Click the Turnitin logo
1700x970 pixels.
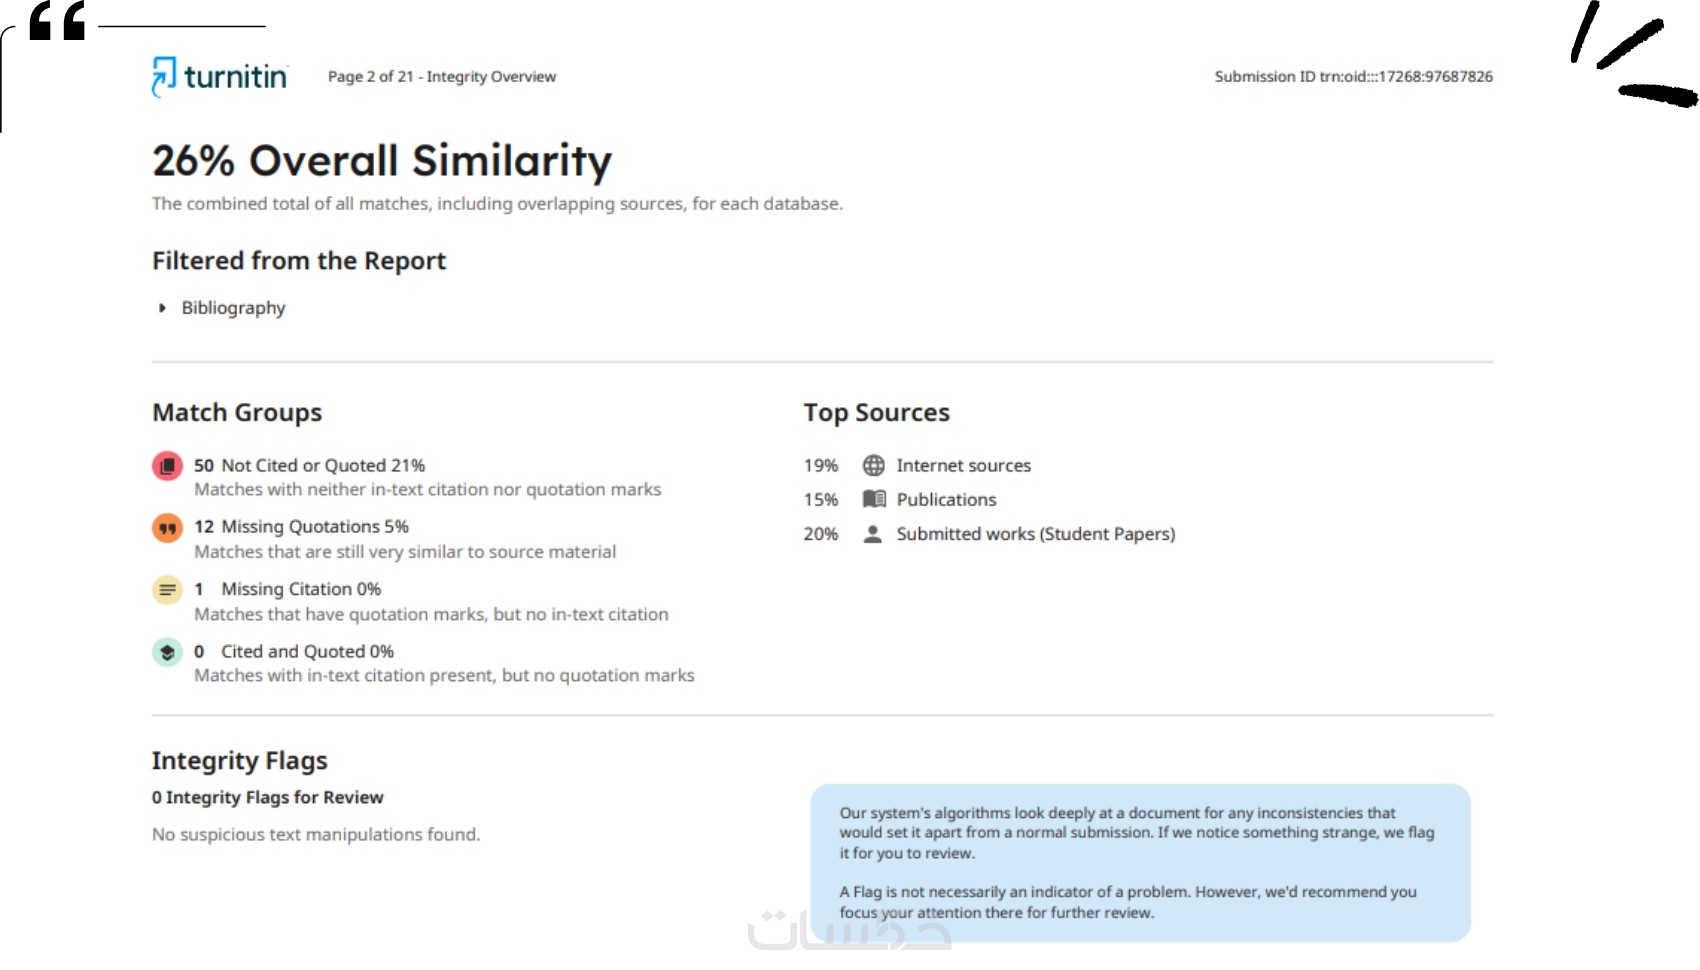pos(219,77)
